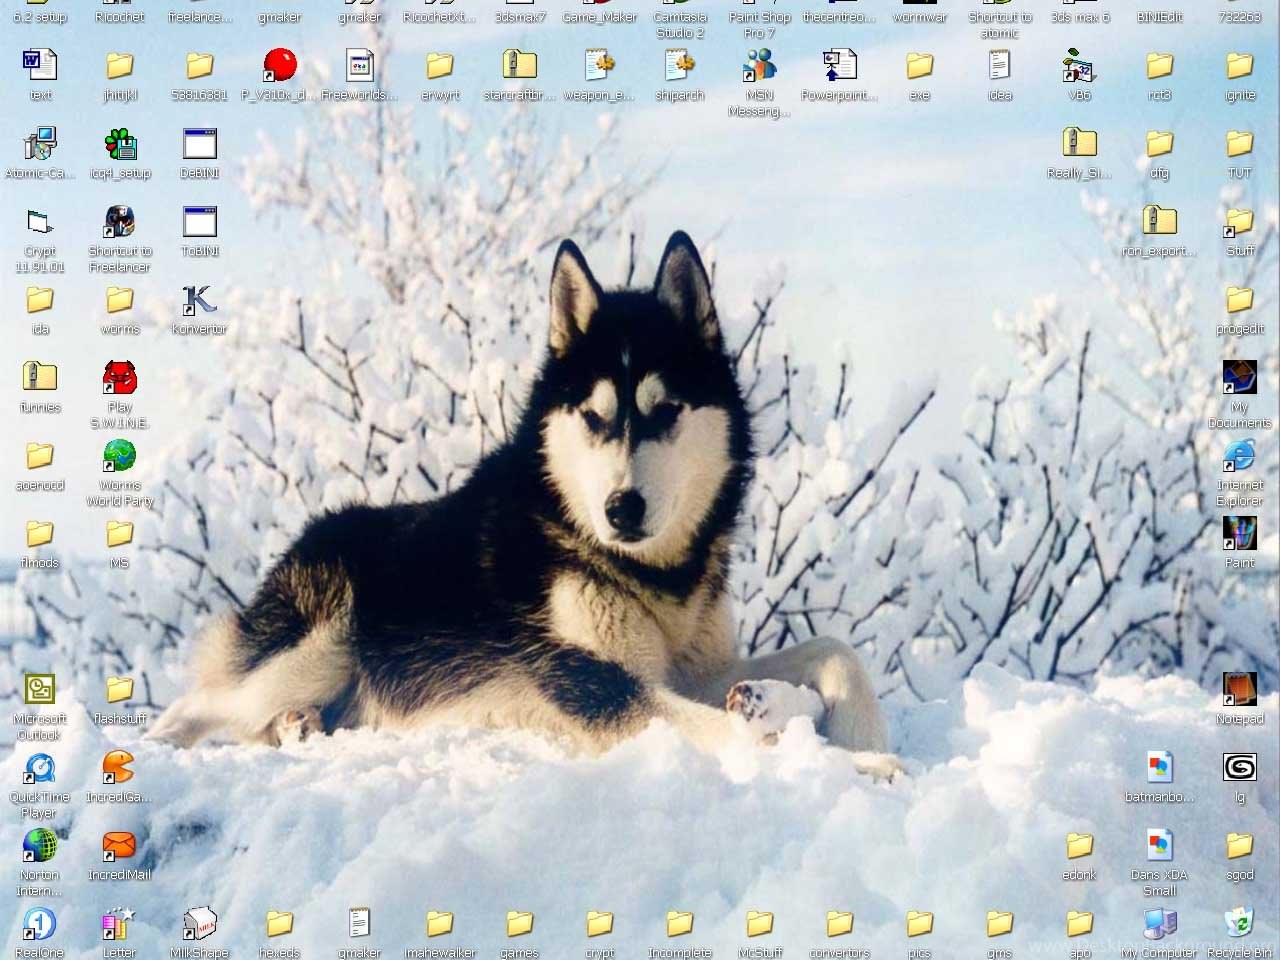Open the hexeds folder

pyautogui.click(x=280, y=924)
